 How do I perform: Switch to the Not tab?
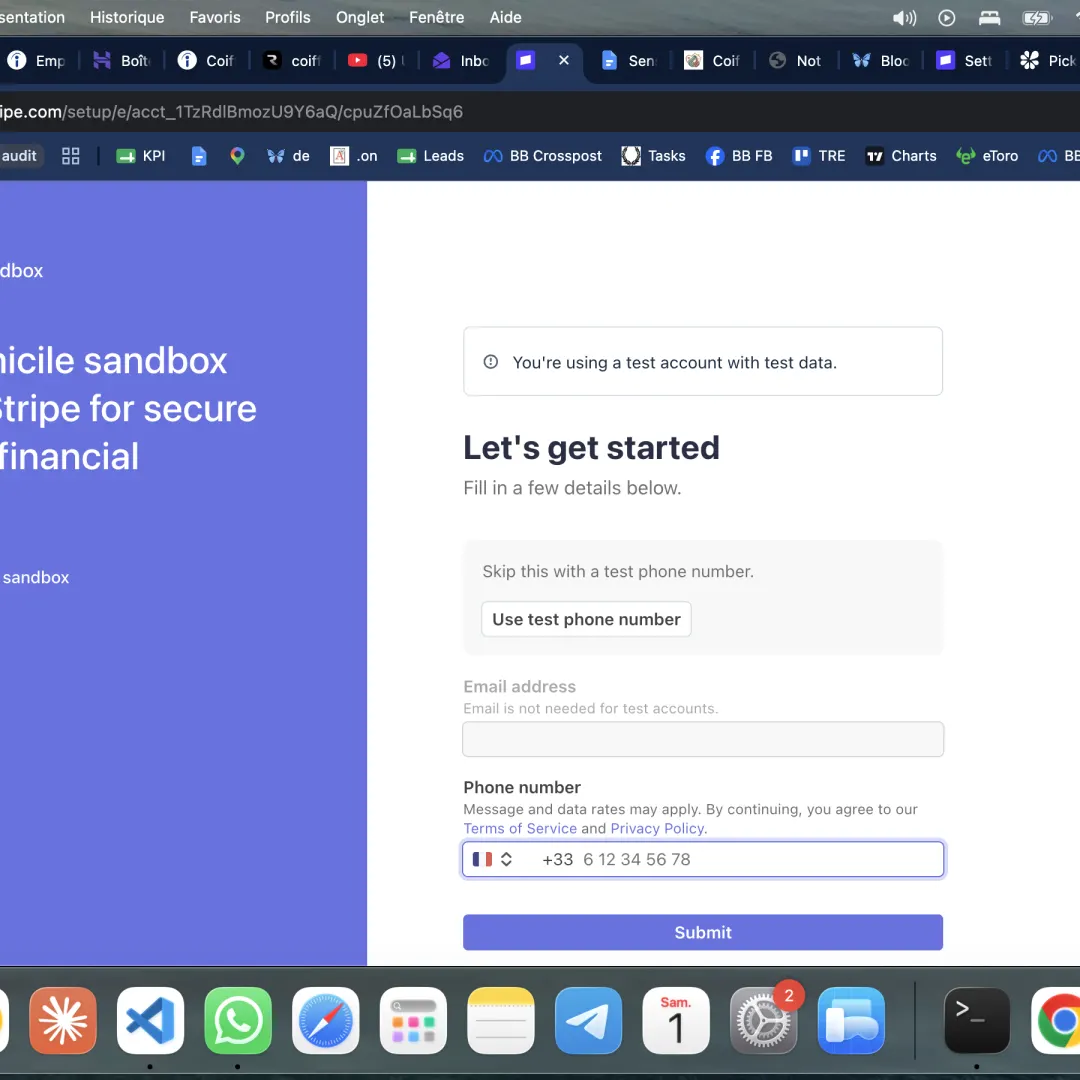(x=796, y=61)
